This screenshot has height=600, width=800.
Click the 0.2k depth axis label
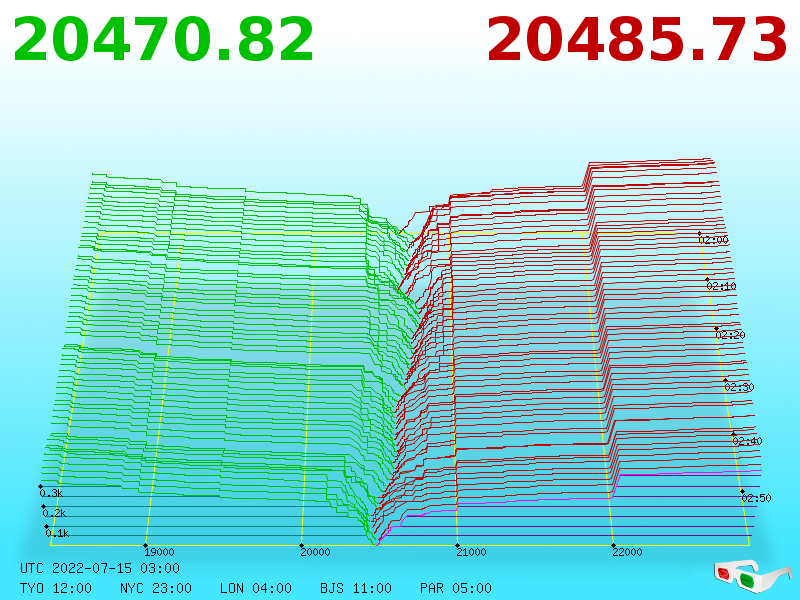(x=54, y=513)
